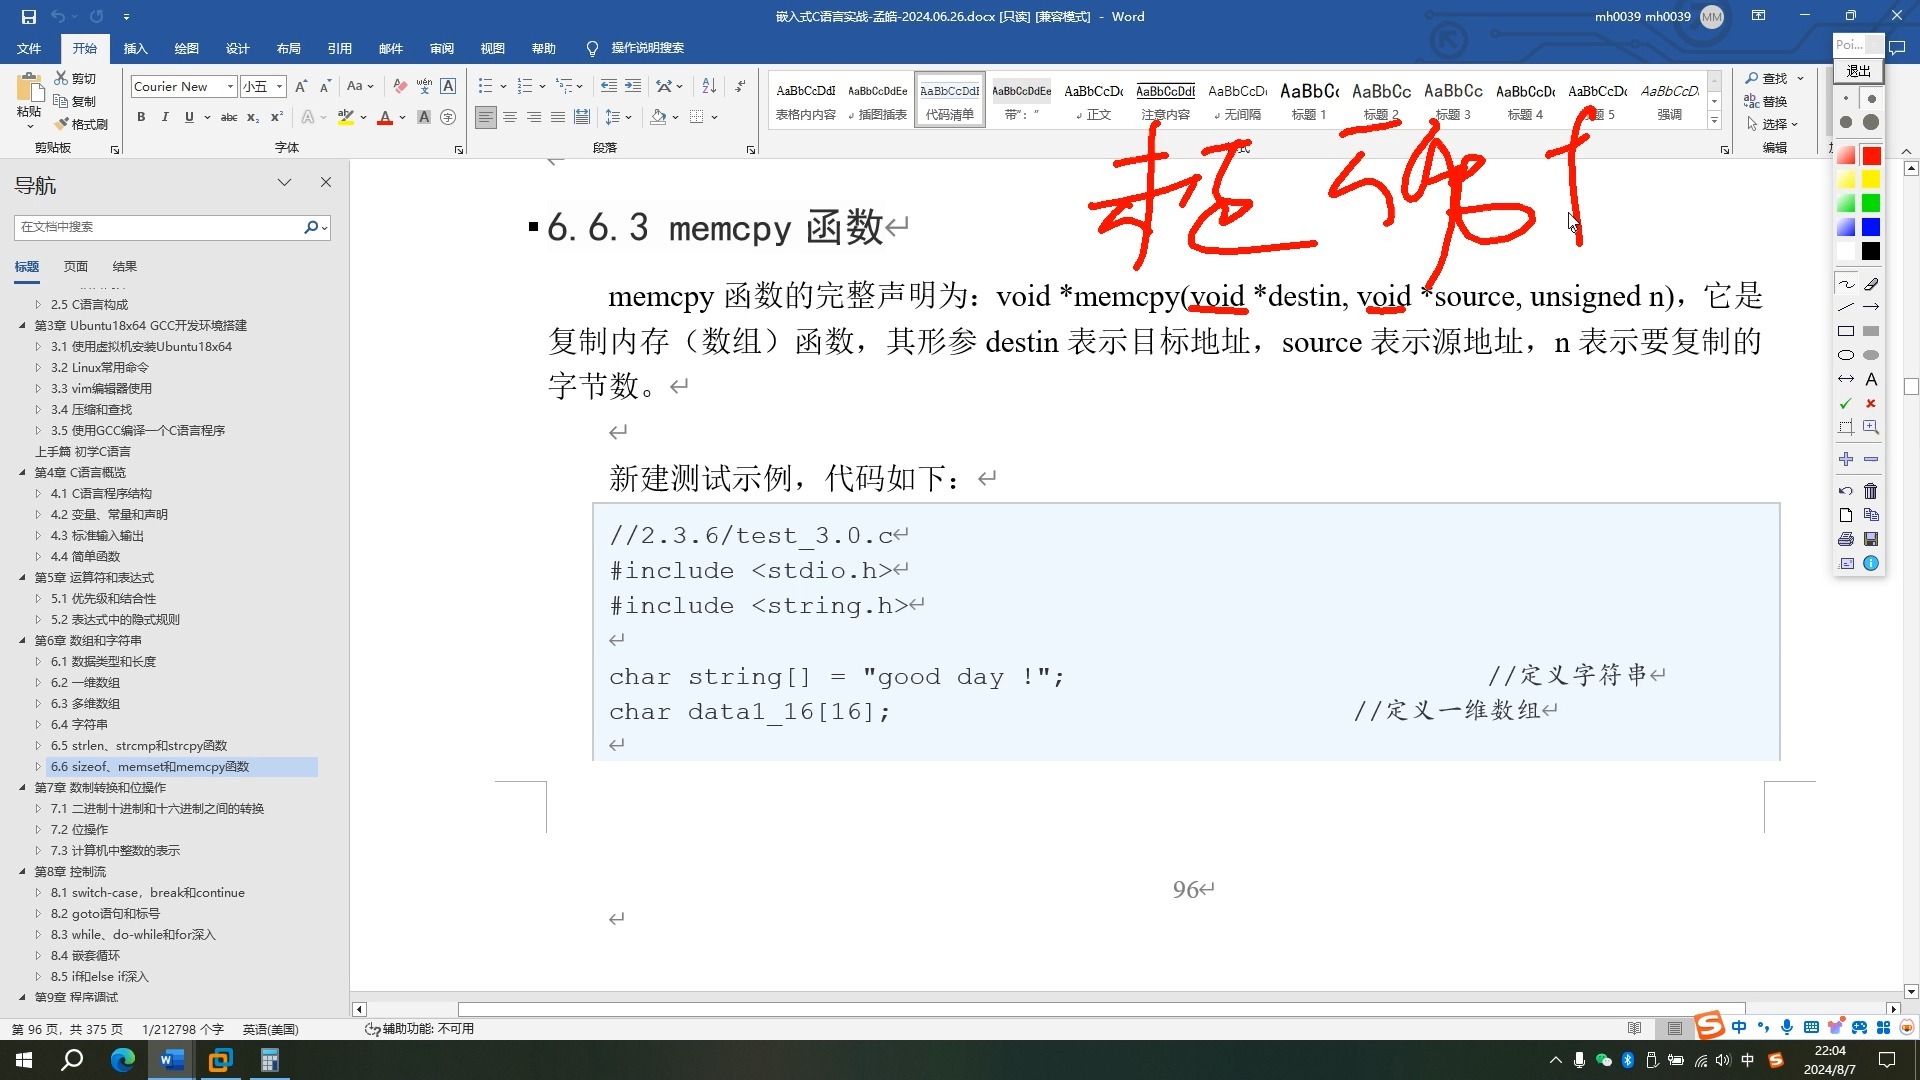This screenshot has height=1080, width=1920.
Task: Click the 退出 button to exit Pointofix
Action: pos(1857,70)
